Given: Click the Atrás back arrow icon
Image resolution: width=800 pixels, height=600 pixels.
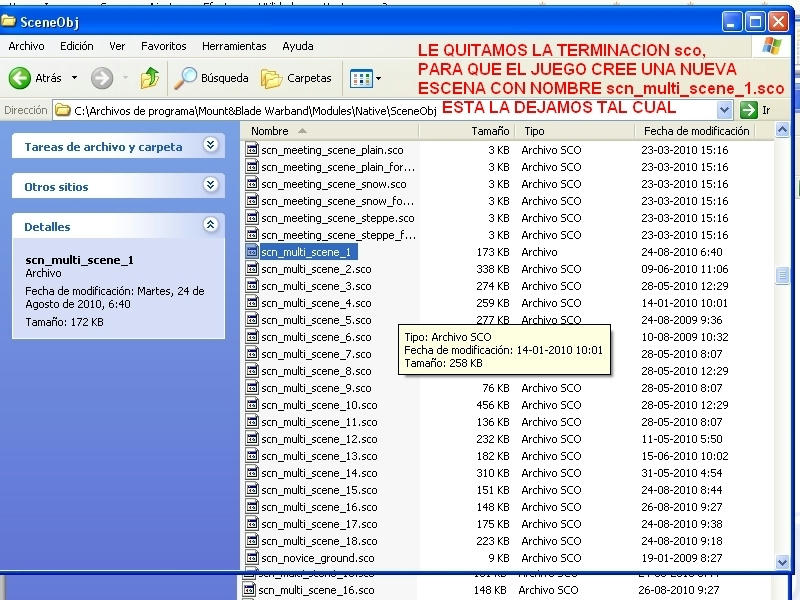Looking at the screenshot, I should click(20, 78).
